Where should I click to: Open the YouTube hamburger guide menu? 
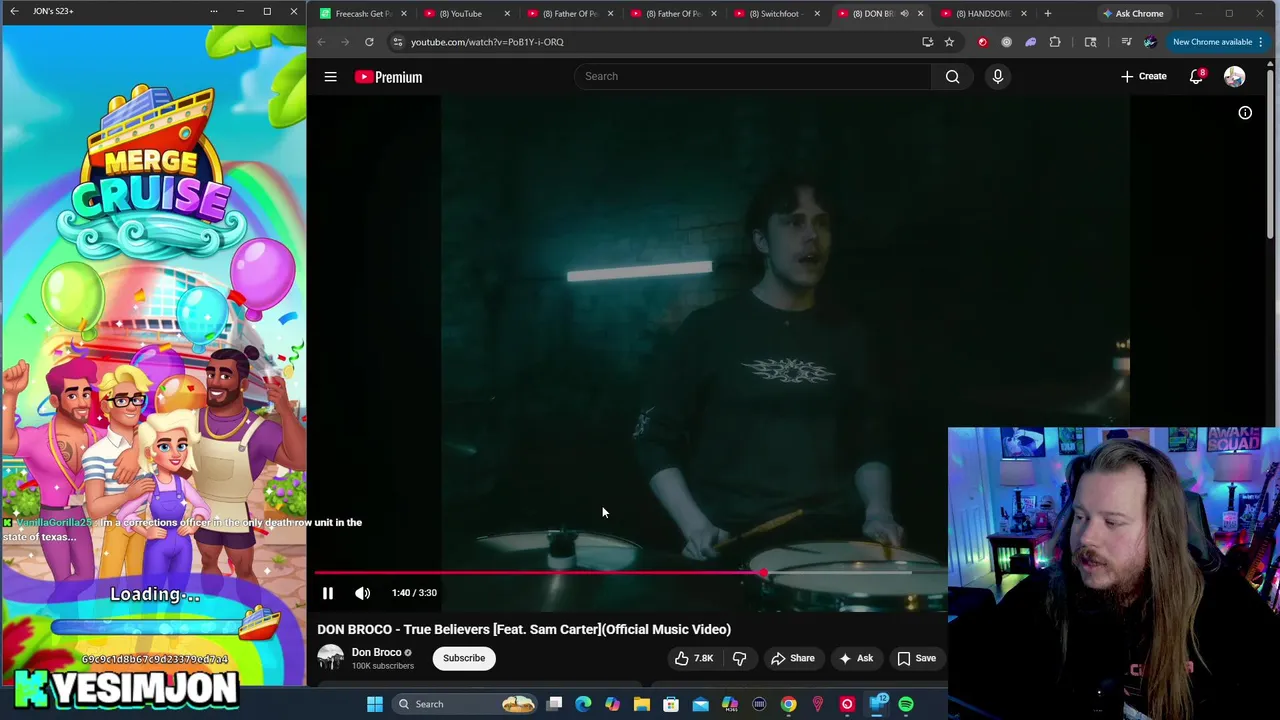330,76
